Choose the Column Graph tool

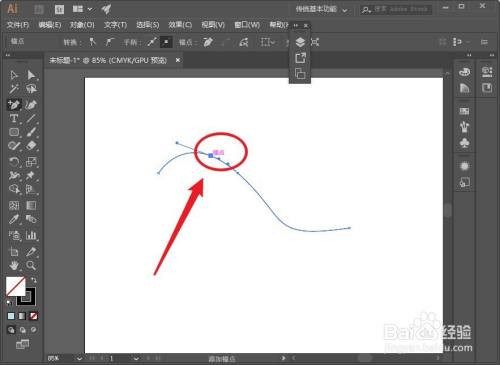[31, 235]
